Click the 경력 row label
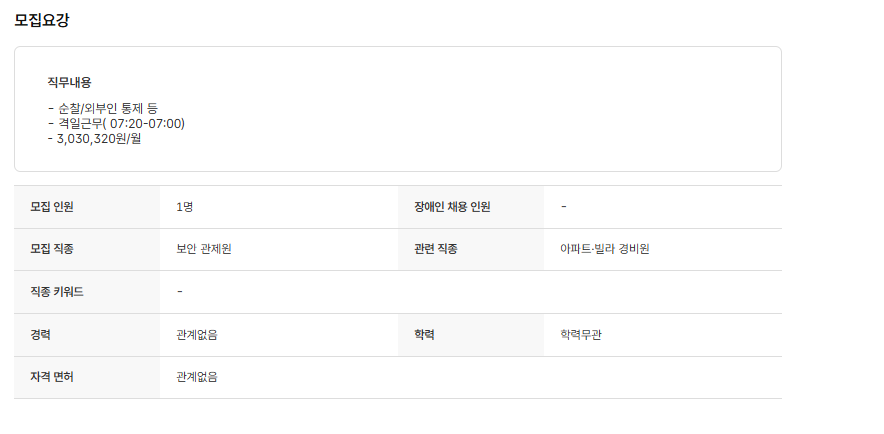Viewport: 884px width, 434px height. (x=40, y=335)
